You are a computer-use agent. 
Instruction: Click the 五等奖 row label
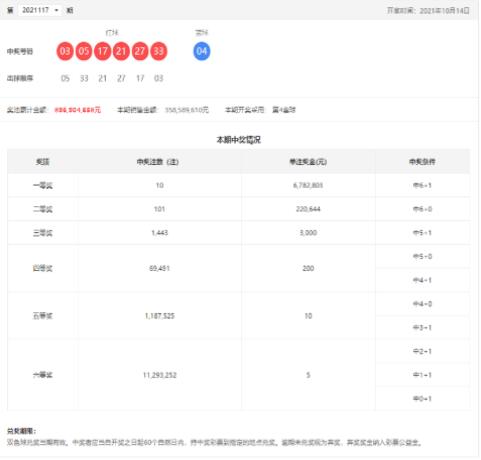click(43, 316)
